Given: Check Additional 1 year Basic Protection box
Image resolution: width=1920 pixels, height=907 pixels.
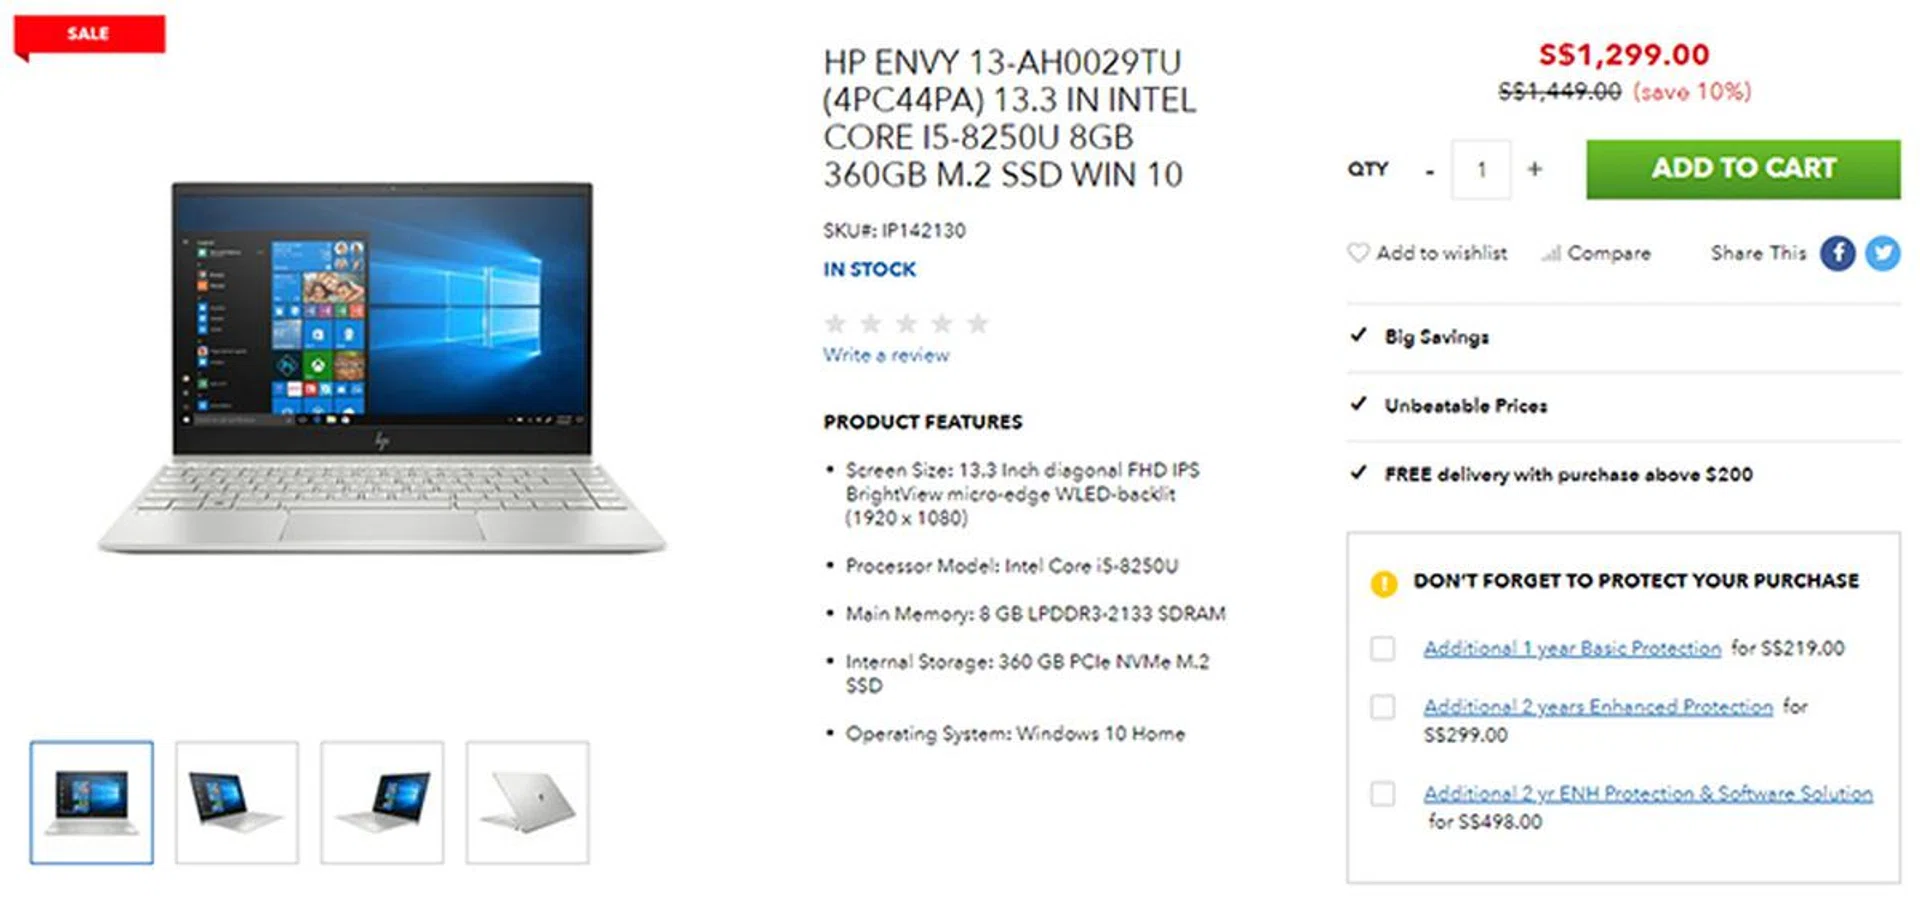Looking at the screenshot, I should (x=1382, y=648).
